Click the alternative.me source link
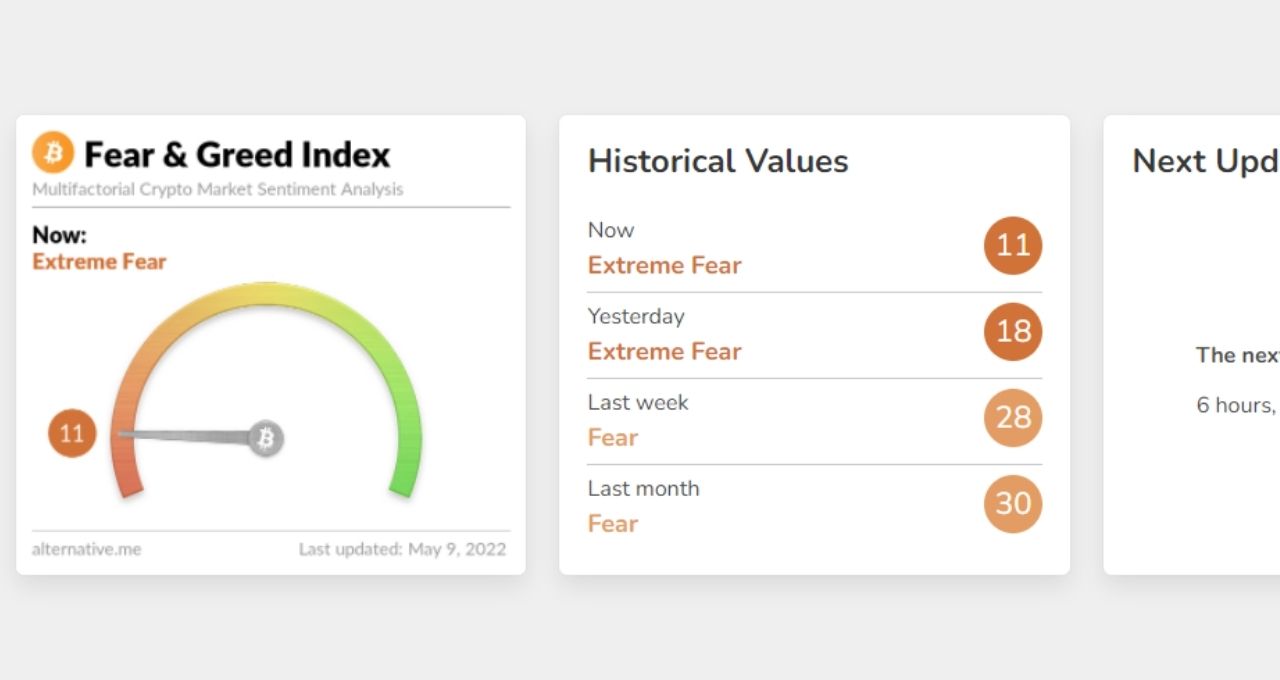Viewport: 1280px width, 680px height. pos(86,549)
